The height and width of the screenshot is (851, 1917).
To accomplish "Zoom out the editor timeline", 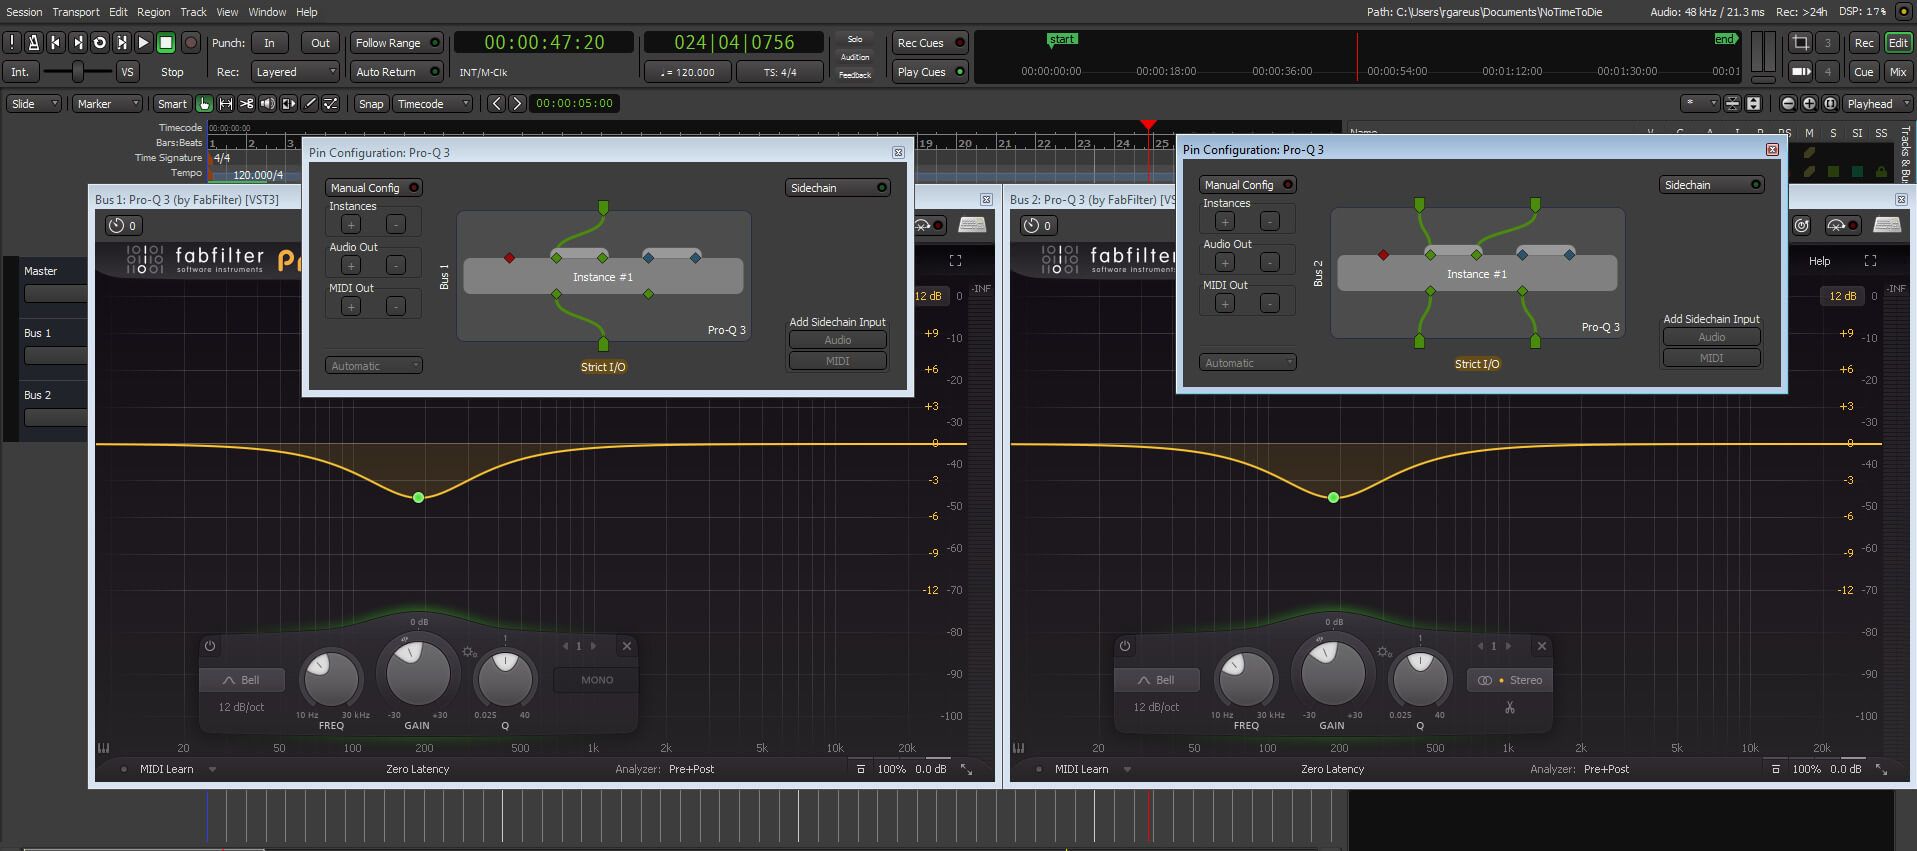I will click(x=1788, y=104).
